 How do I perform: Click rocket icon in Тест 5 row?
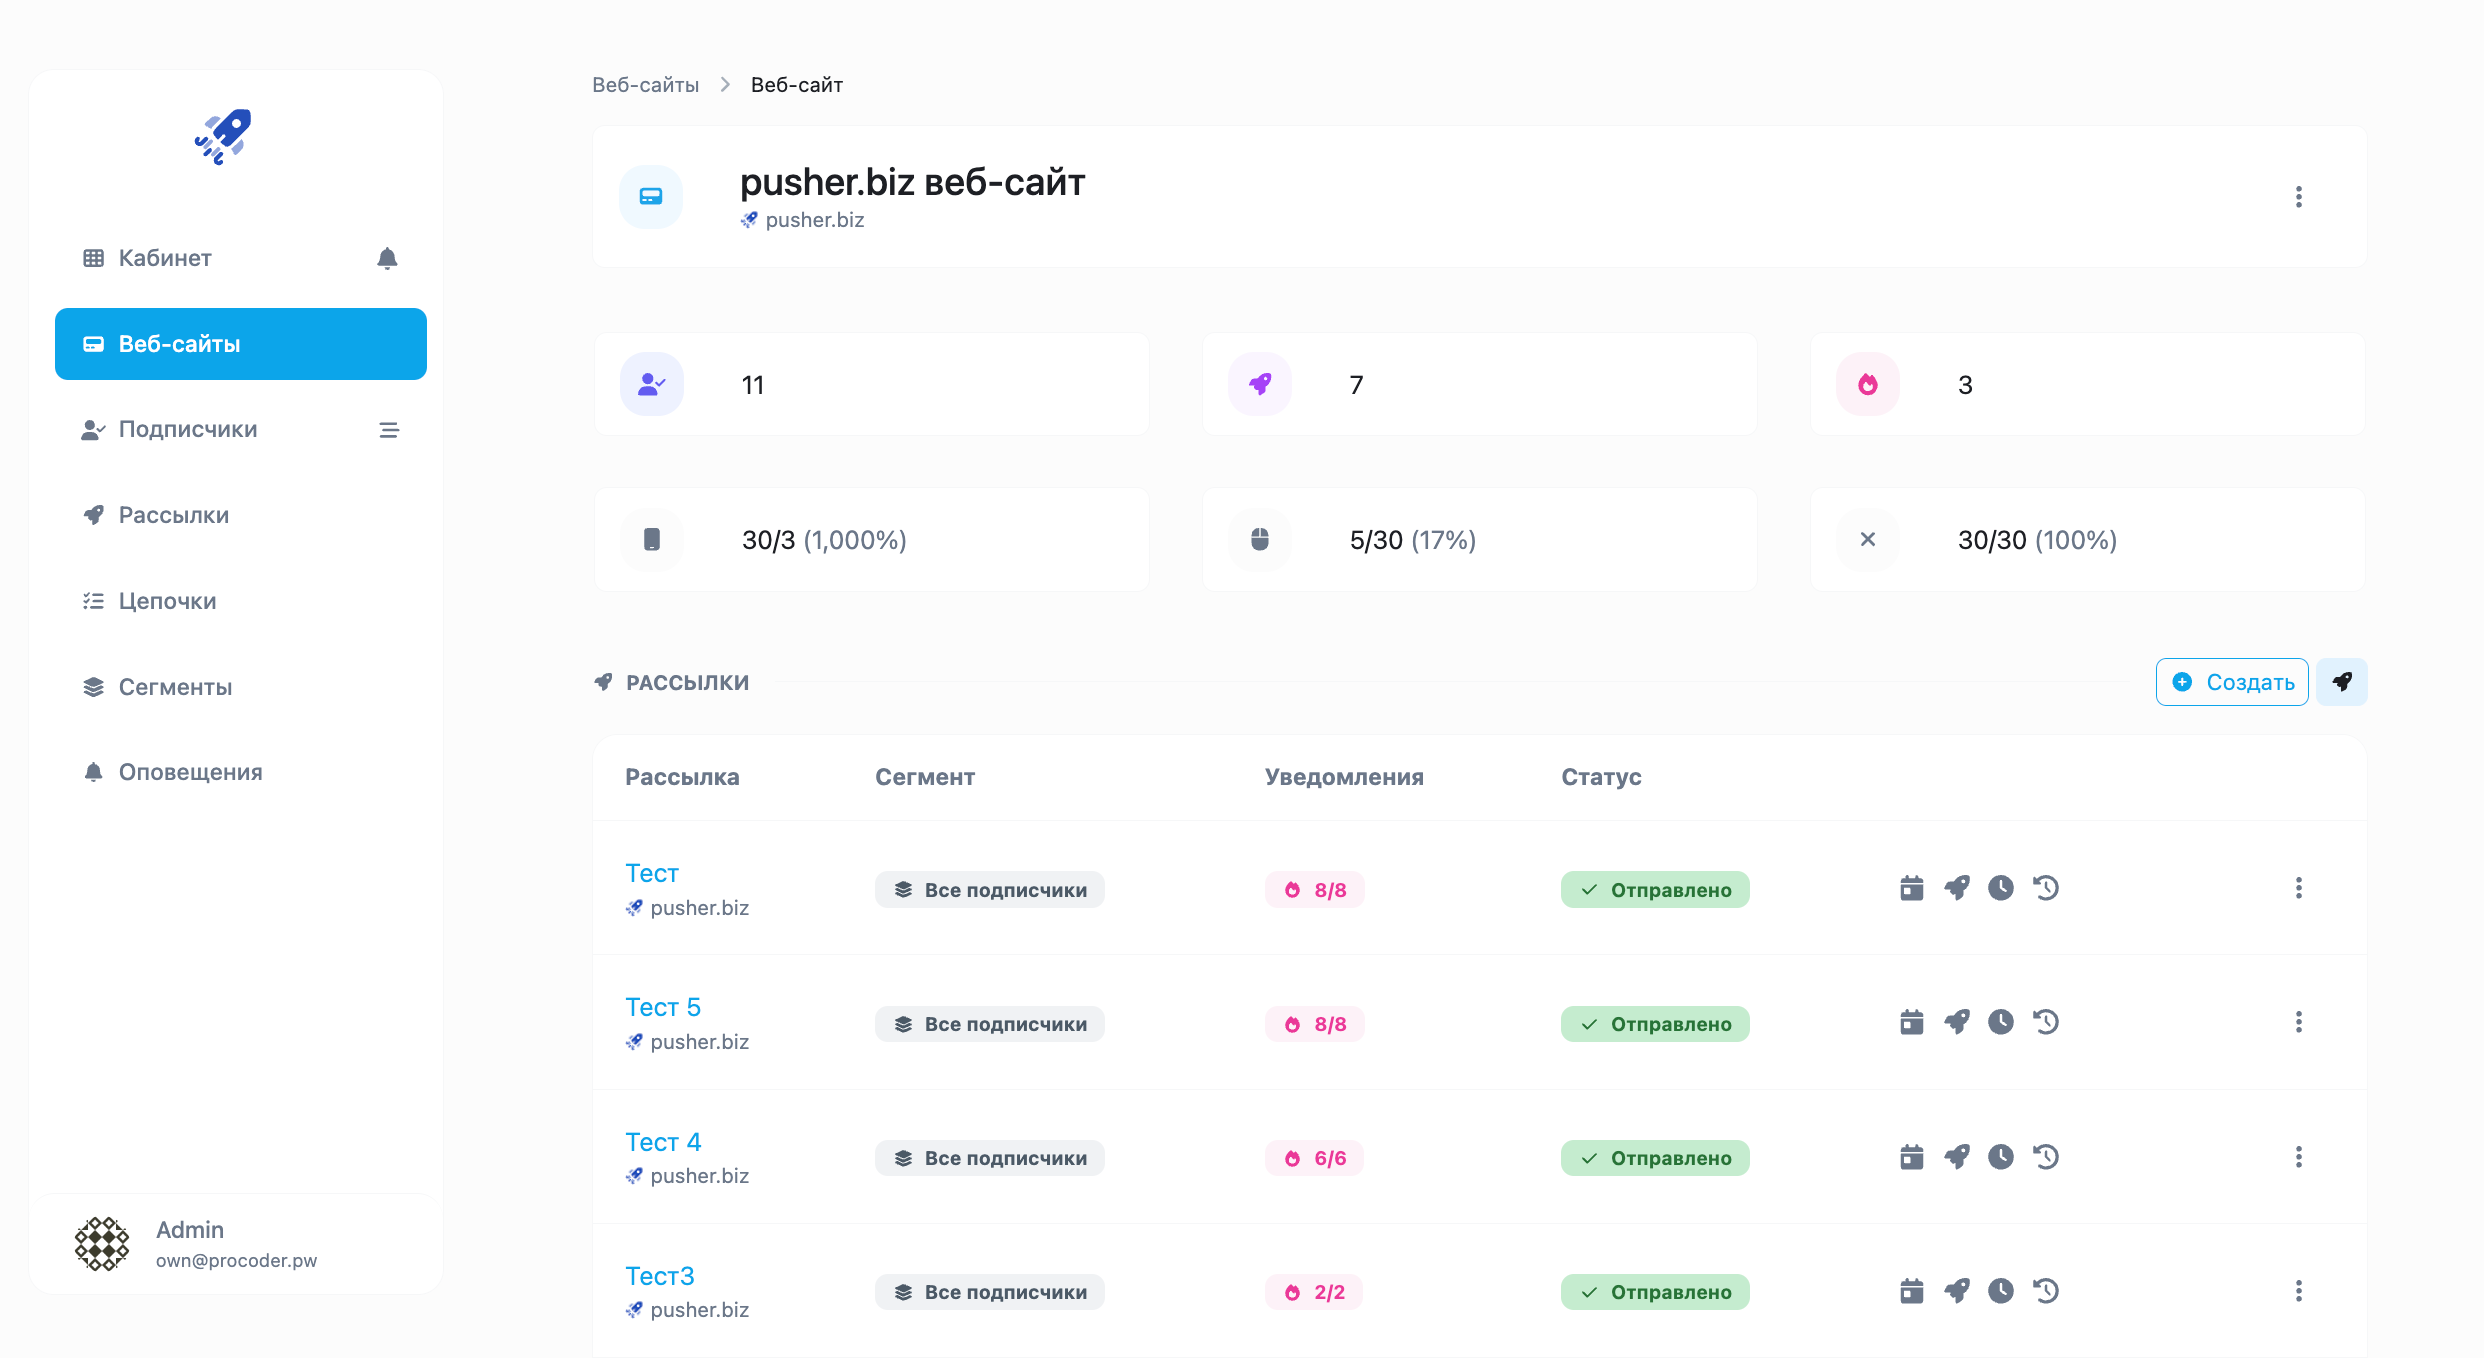1956,1022
